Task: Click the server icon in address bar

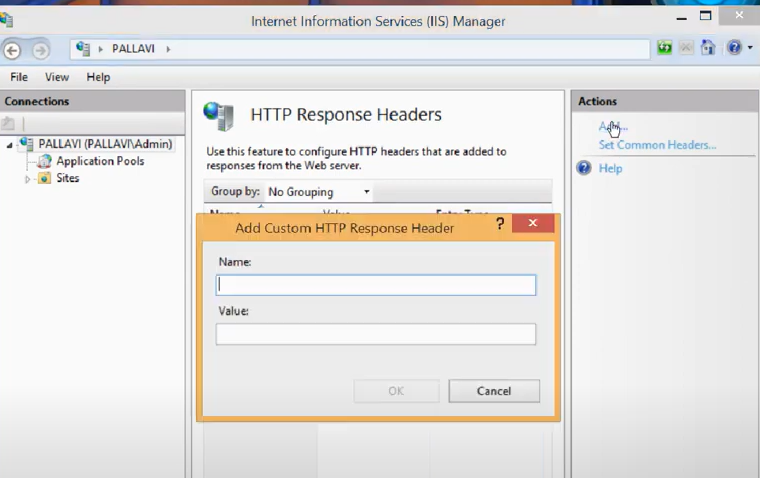Action: click(83, 49)
